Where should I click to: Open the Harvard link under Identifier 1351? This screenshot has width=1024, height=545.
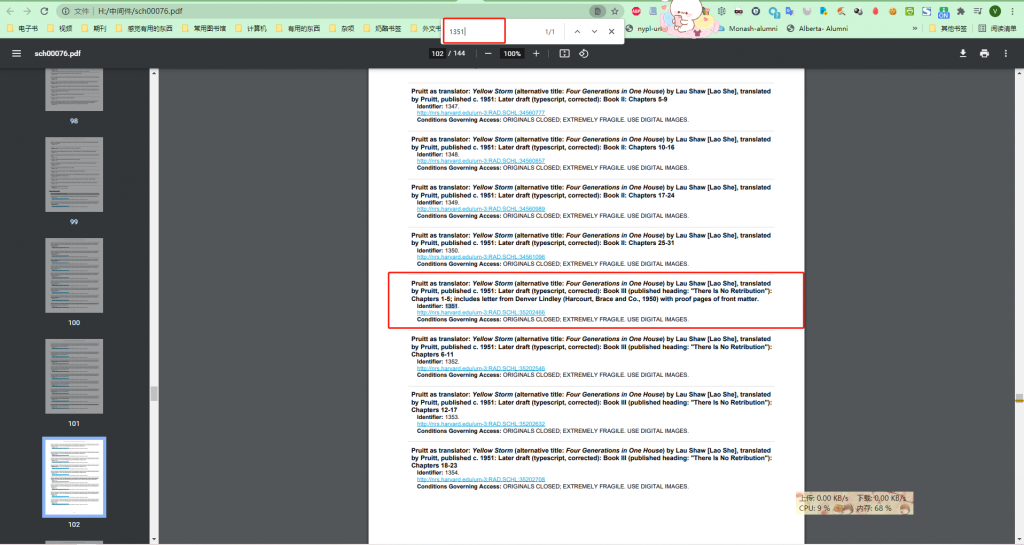tap(481, 313)
